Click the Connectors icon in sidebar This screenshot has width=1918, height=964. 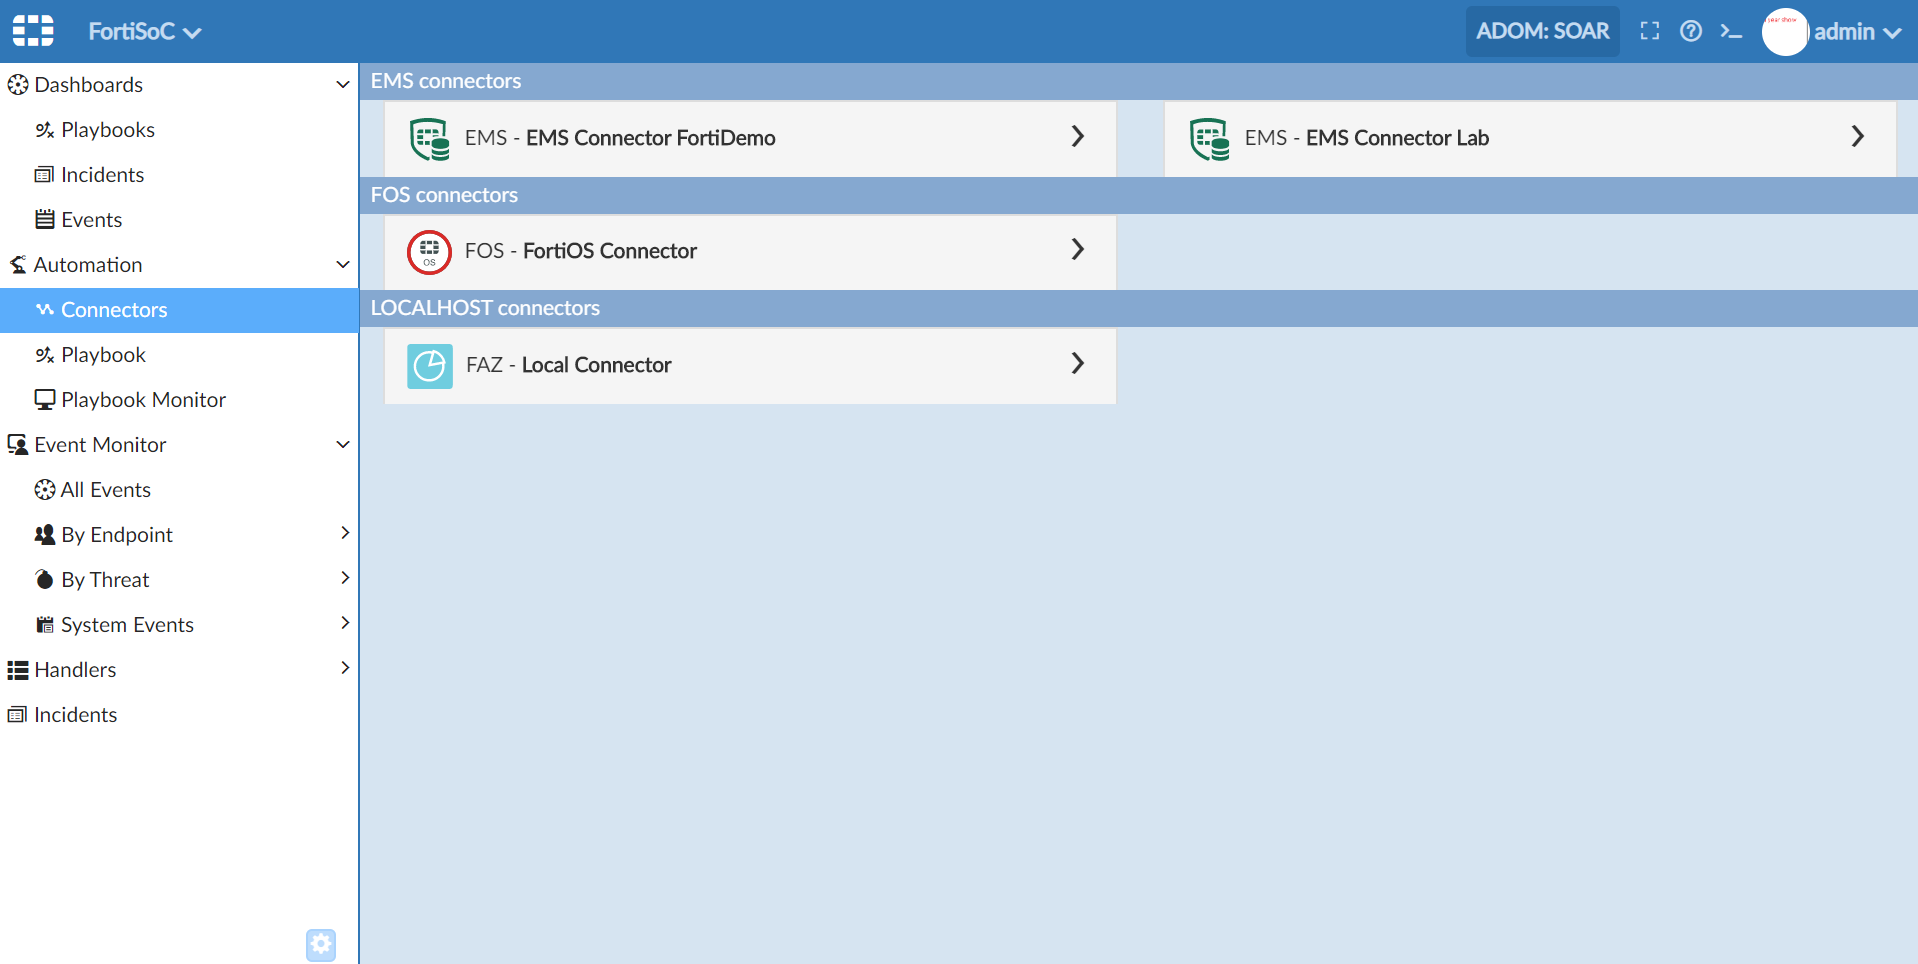coord(45,310)
